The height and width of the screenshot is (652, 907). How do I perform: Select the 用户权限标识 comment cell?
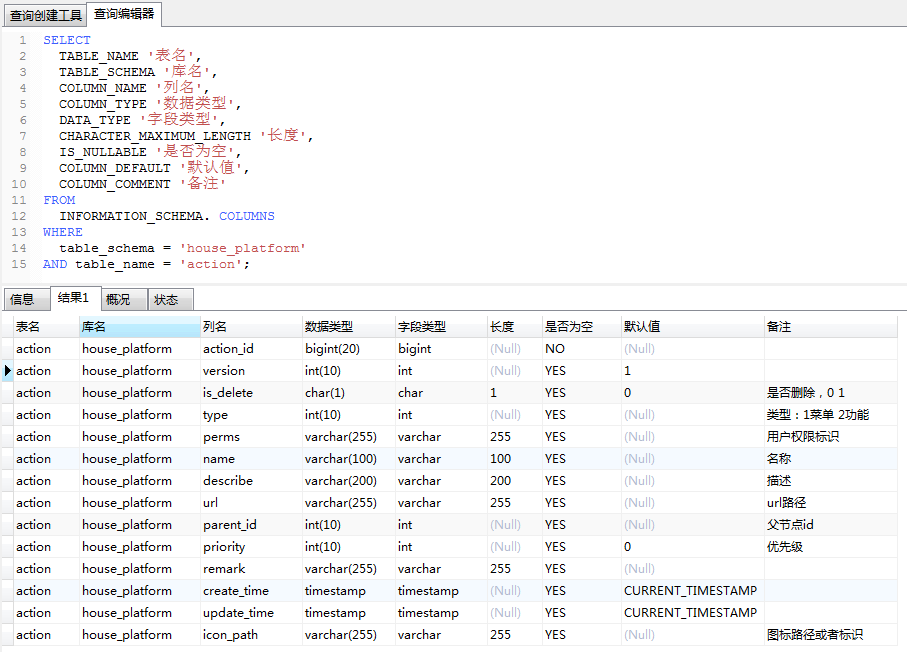pyautogui.click(x=831, y=437)
